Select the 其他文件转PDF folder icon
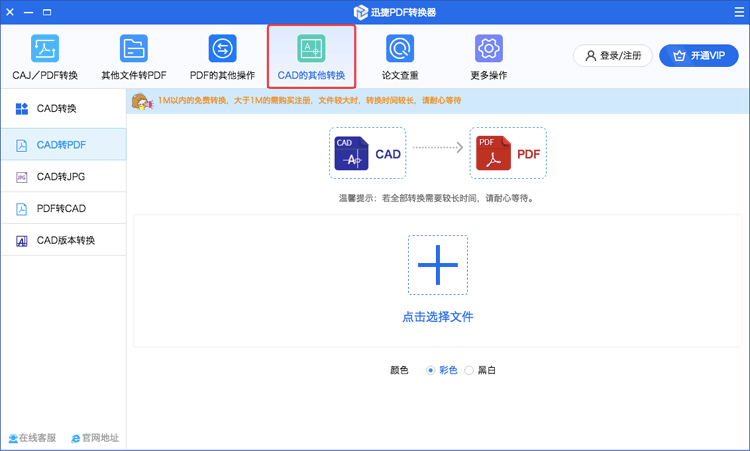 click(x=133, y=48)
